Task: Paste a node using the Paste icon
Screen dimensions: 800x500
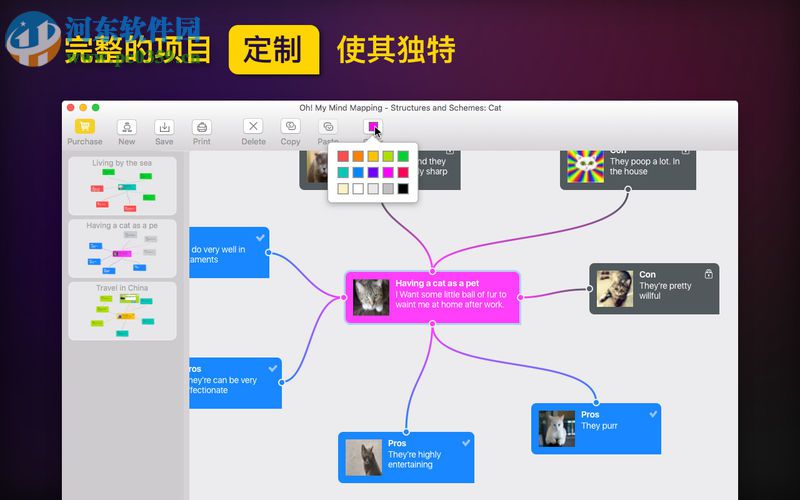Action: pyautogui.click(x=328, y=127)
